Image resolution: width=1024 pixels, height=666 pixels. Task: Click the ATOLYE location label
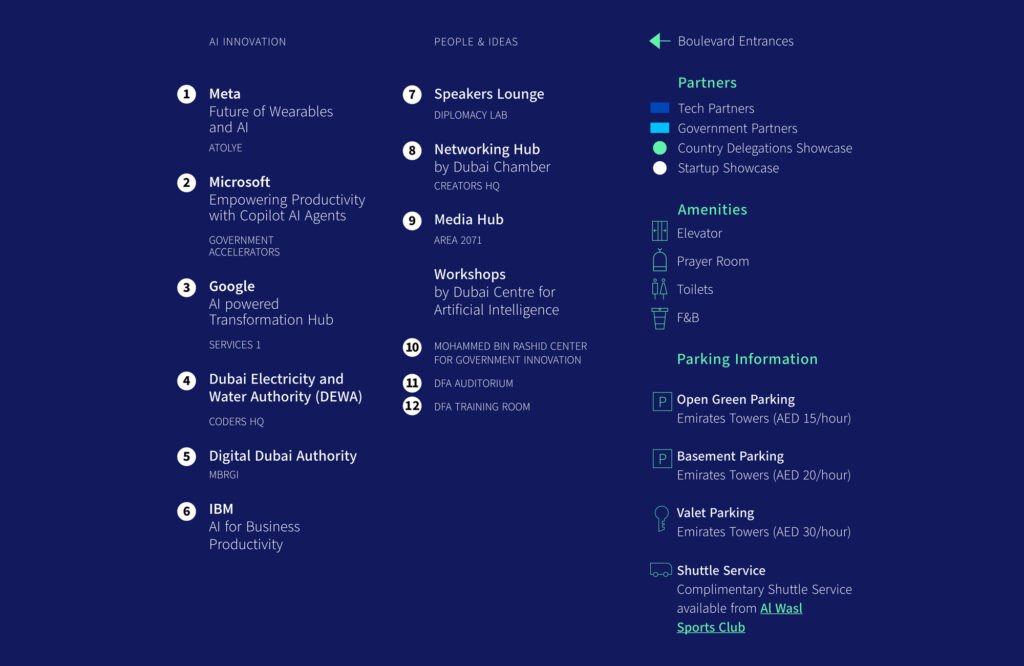coord(225,148)
